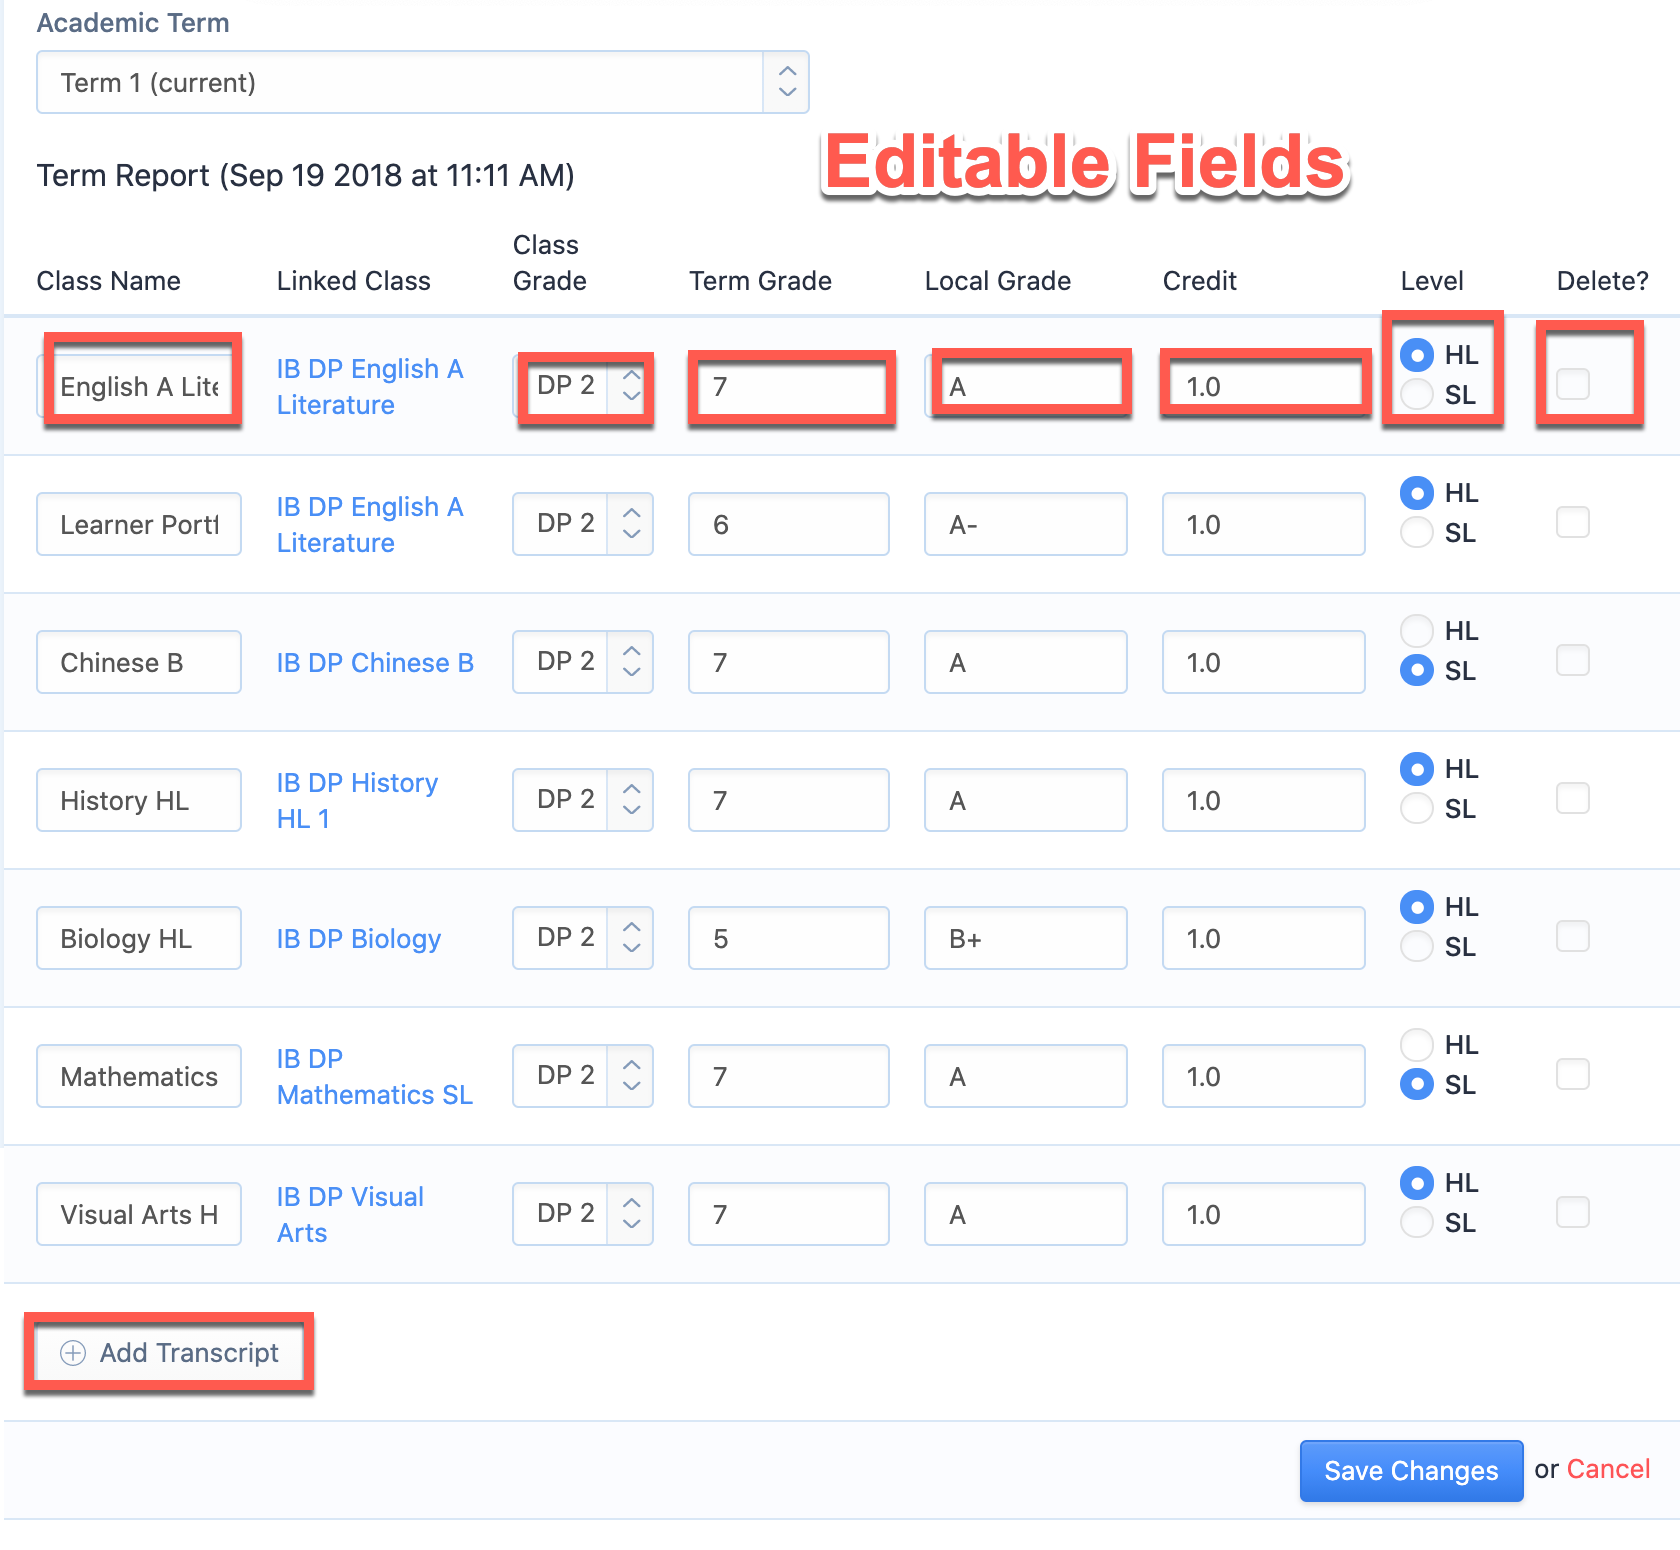Check the Delete box for Visual Arts
1680x1550 pixels.
click(1573, 1212)
